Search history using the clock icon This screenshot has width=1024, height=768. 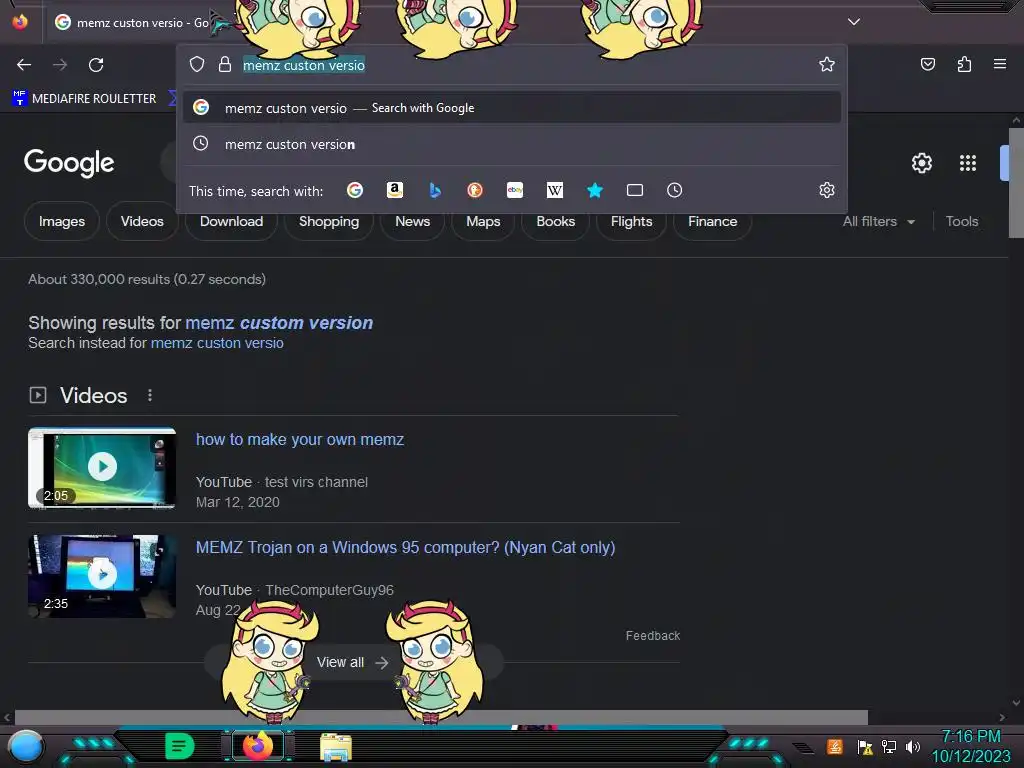point(675,190)
